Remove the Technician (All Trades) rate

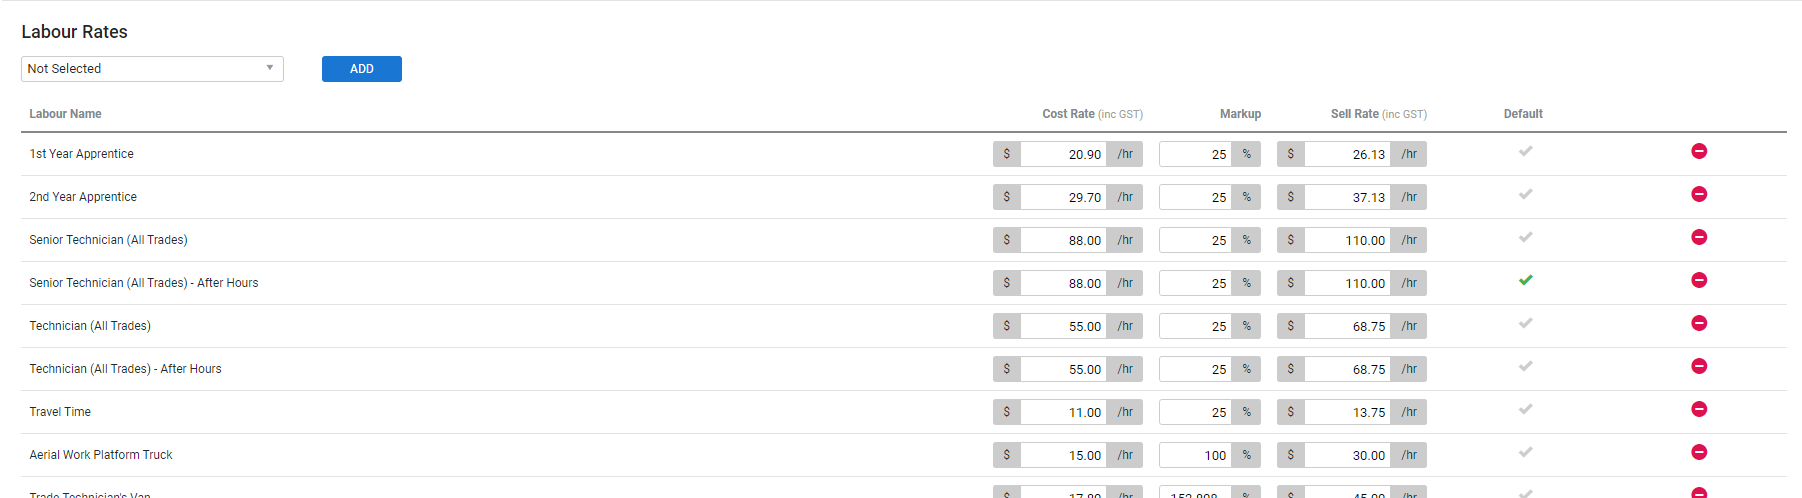point(1698,323)
